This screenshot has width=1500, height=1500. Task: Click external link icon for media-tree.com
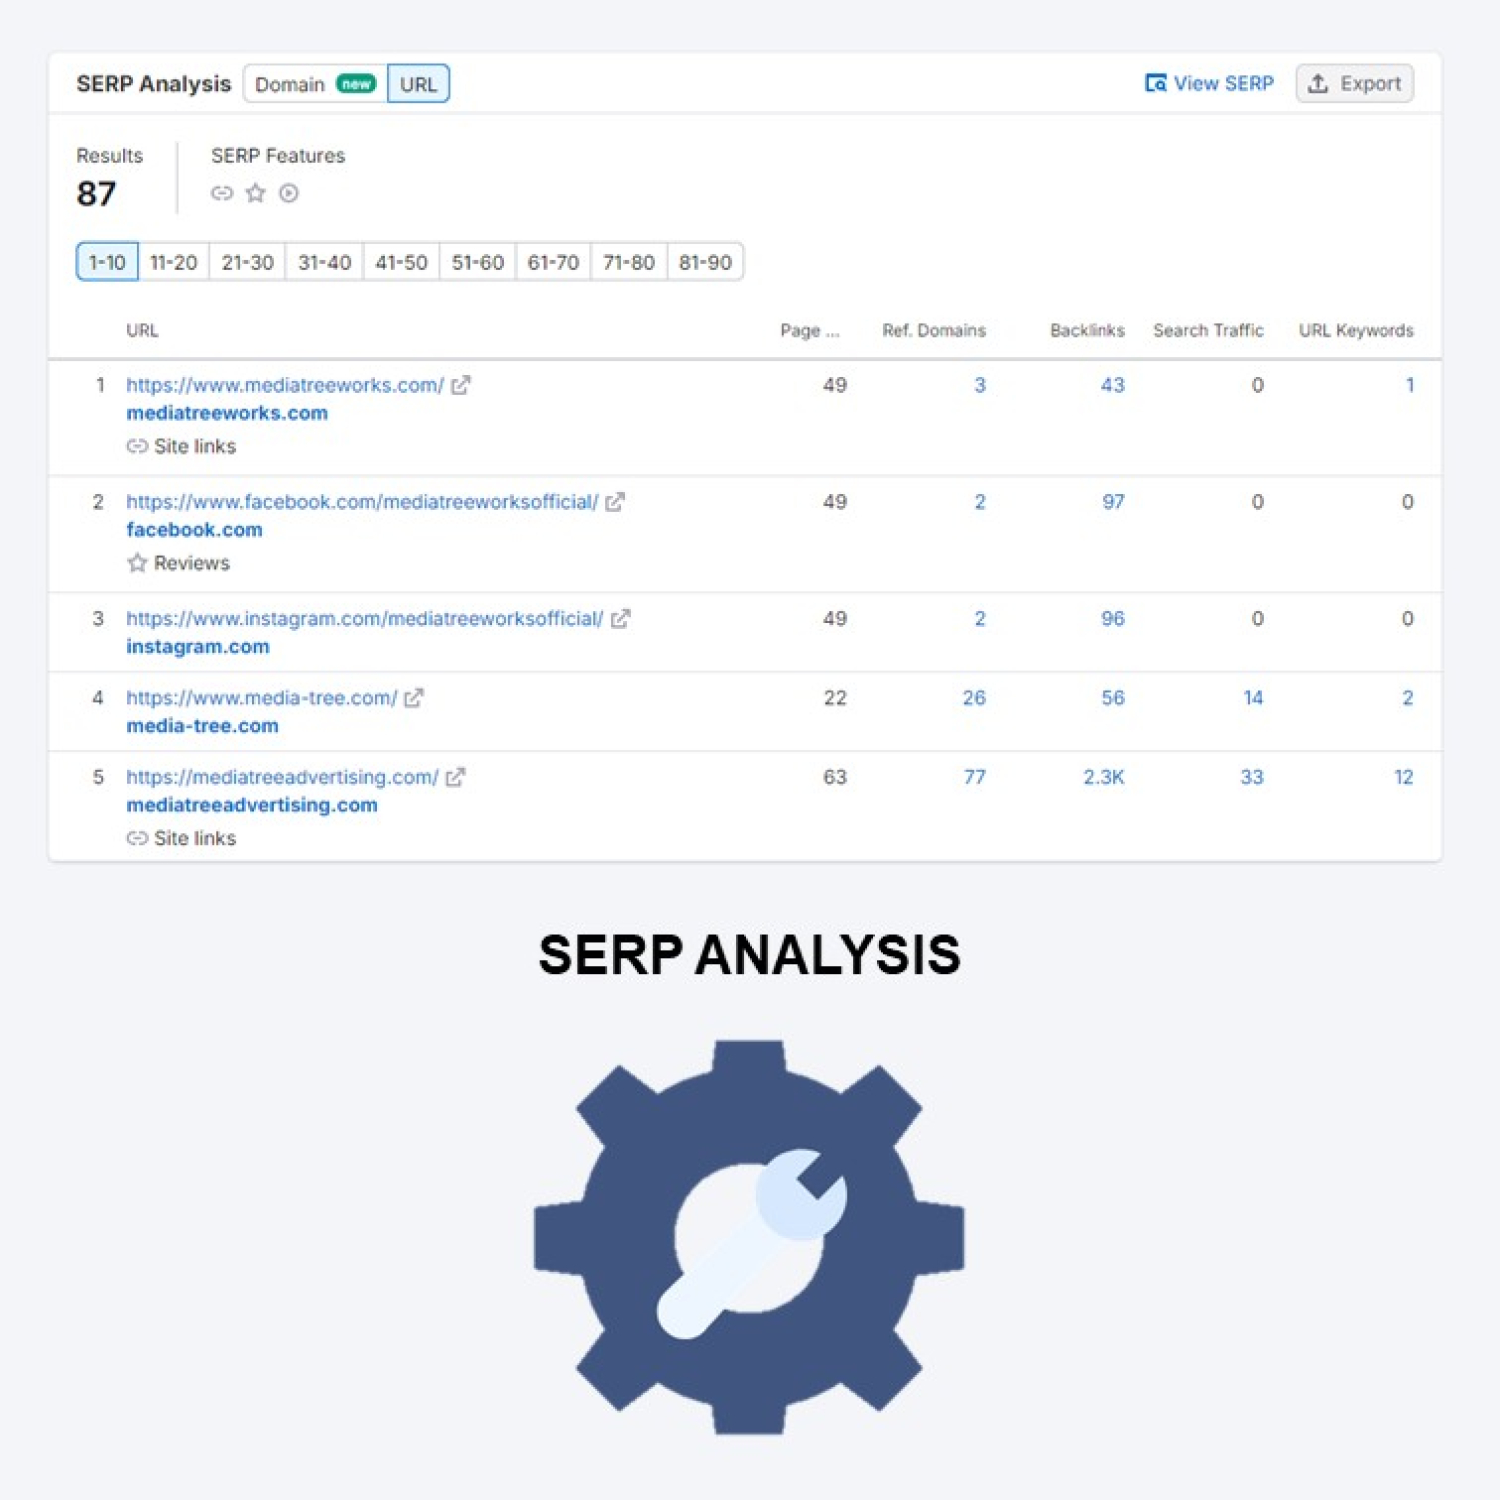[413, 698]
